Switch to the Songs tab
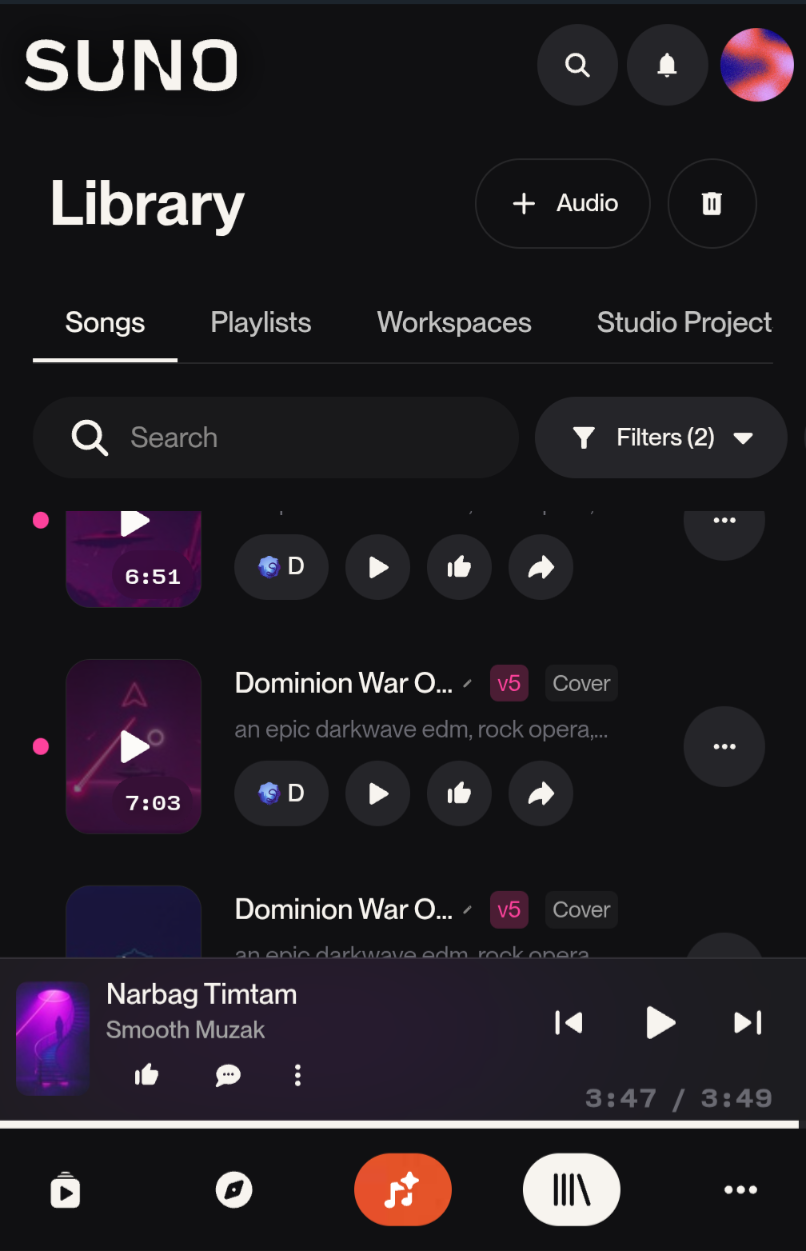Image resolution: width=806 pixels, height=1251 pixels. click(105, 323)
